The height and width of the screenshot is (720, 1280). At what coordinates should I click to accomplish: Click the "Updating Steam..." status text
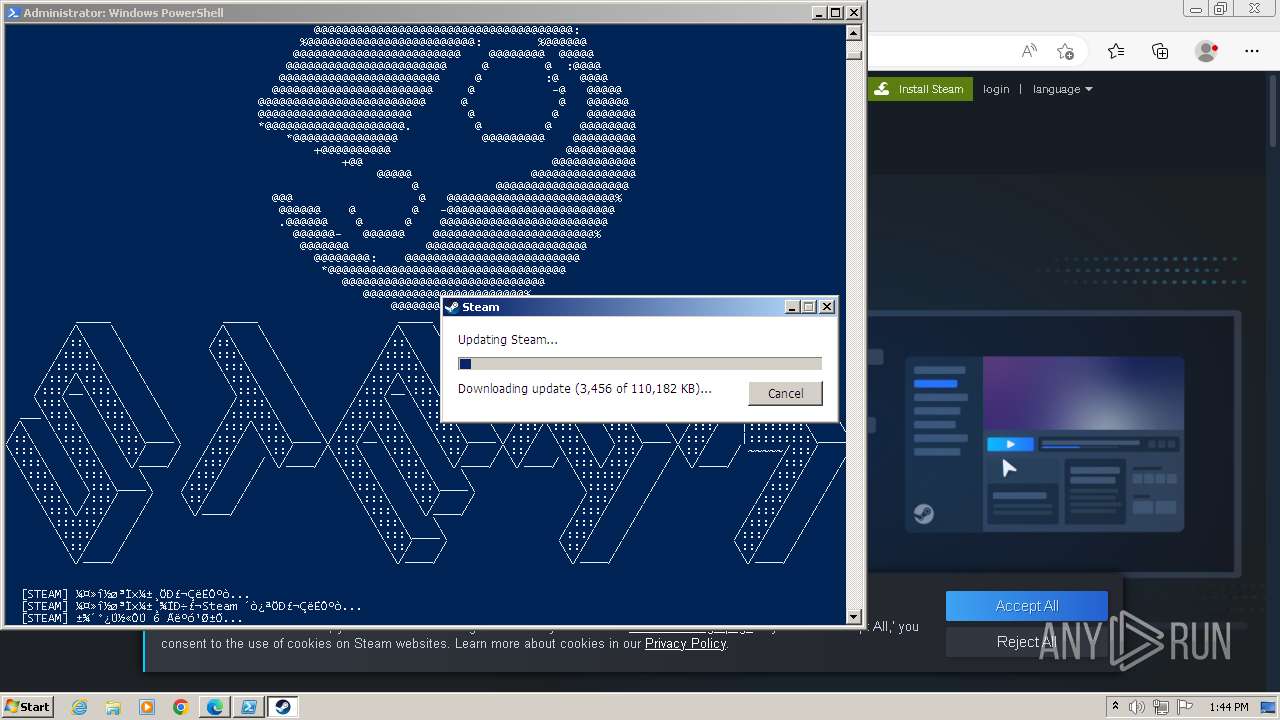pos(508,340)
